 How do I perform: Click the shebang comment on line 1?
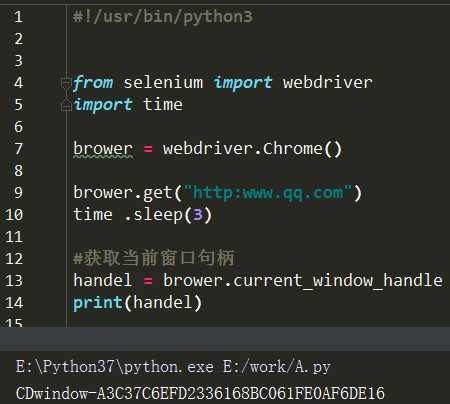pyautogui.click(x=163, y=17)
